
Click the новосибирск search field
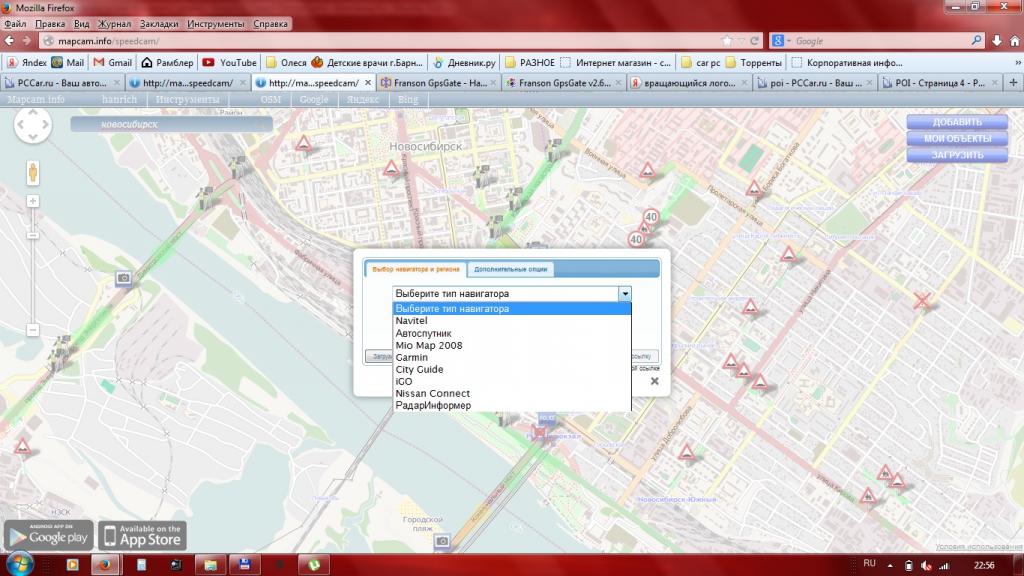click(x=170, y=124)
